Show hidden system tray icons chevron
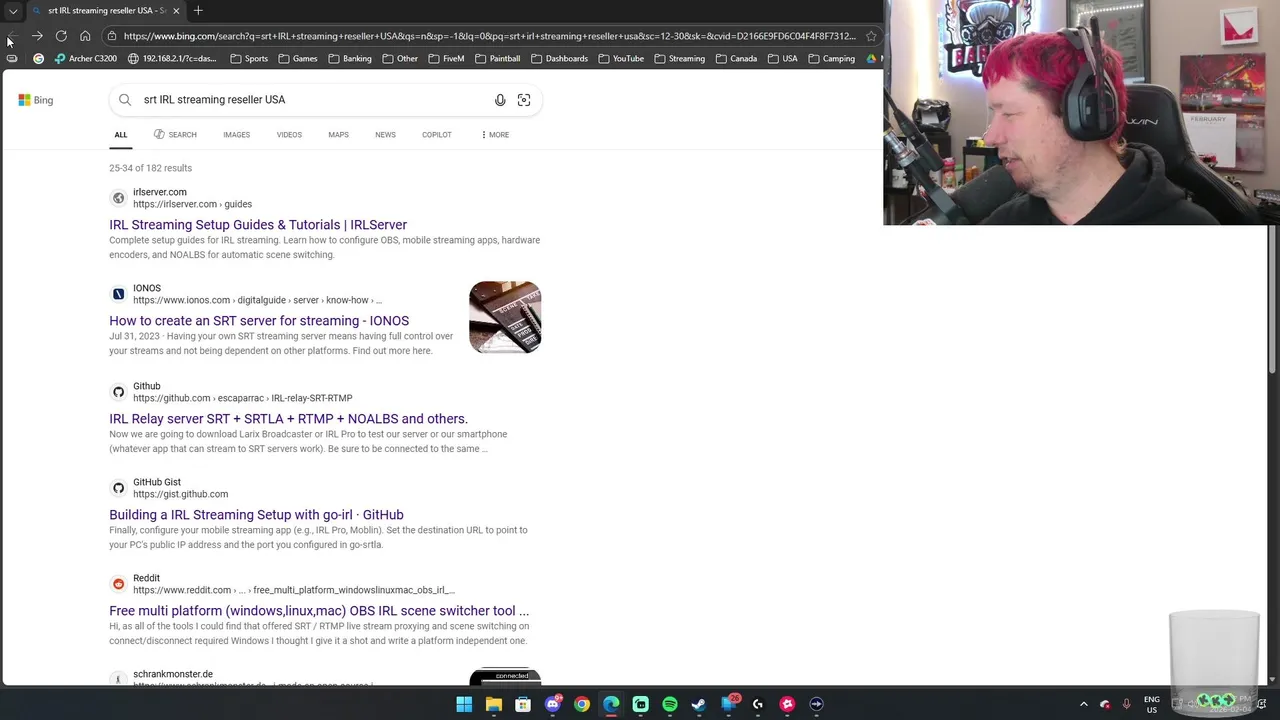Viewport: 1280px width, 720px height. point(1083,704)
